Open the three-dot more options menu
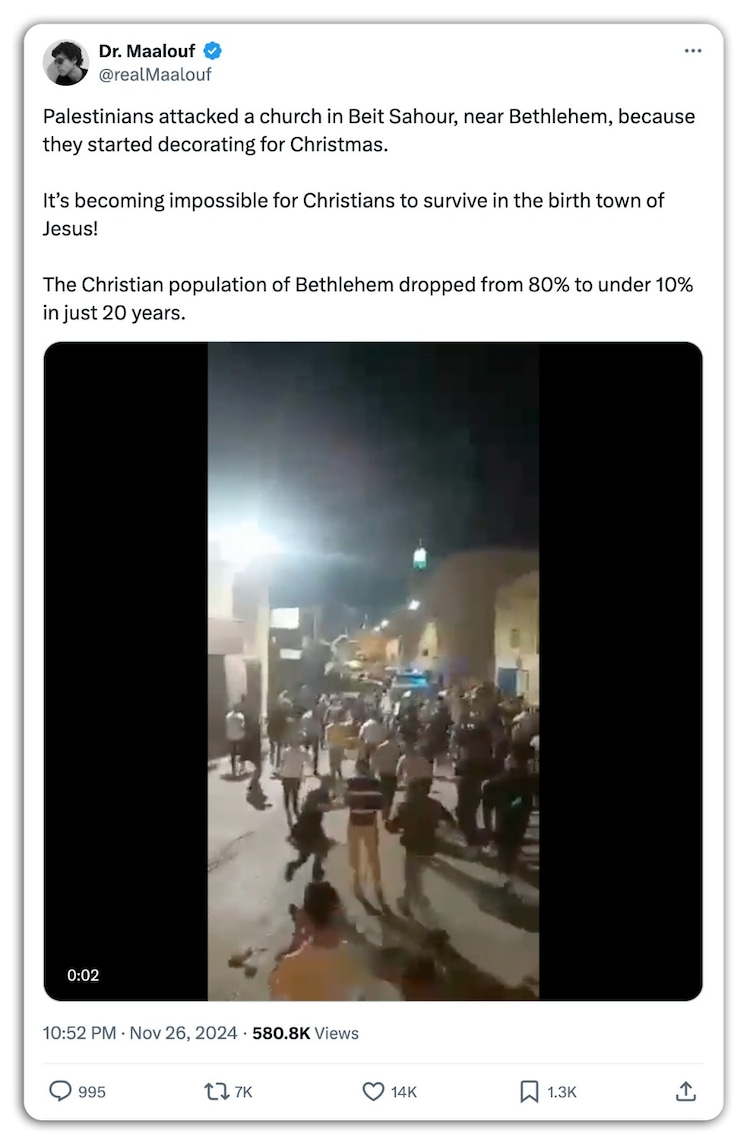This screenshot has height=1146, width=750. point(692,51)
